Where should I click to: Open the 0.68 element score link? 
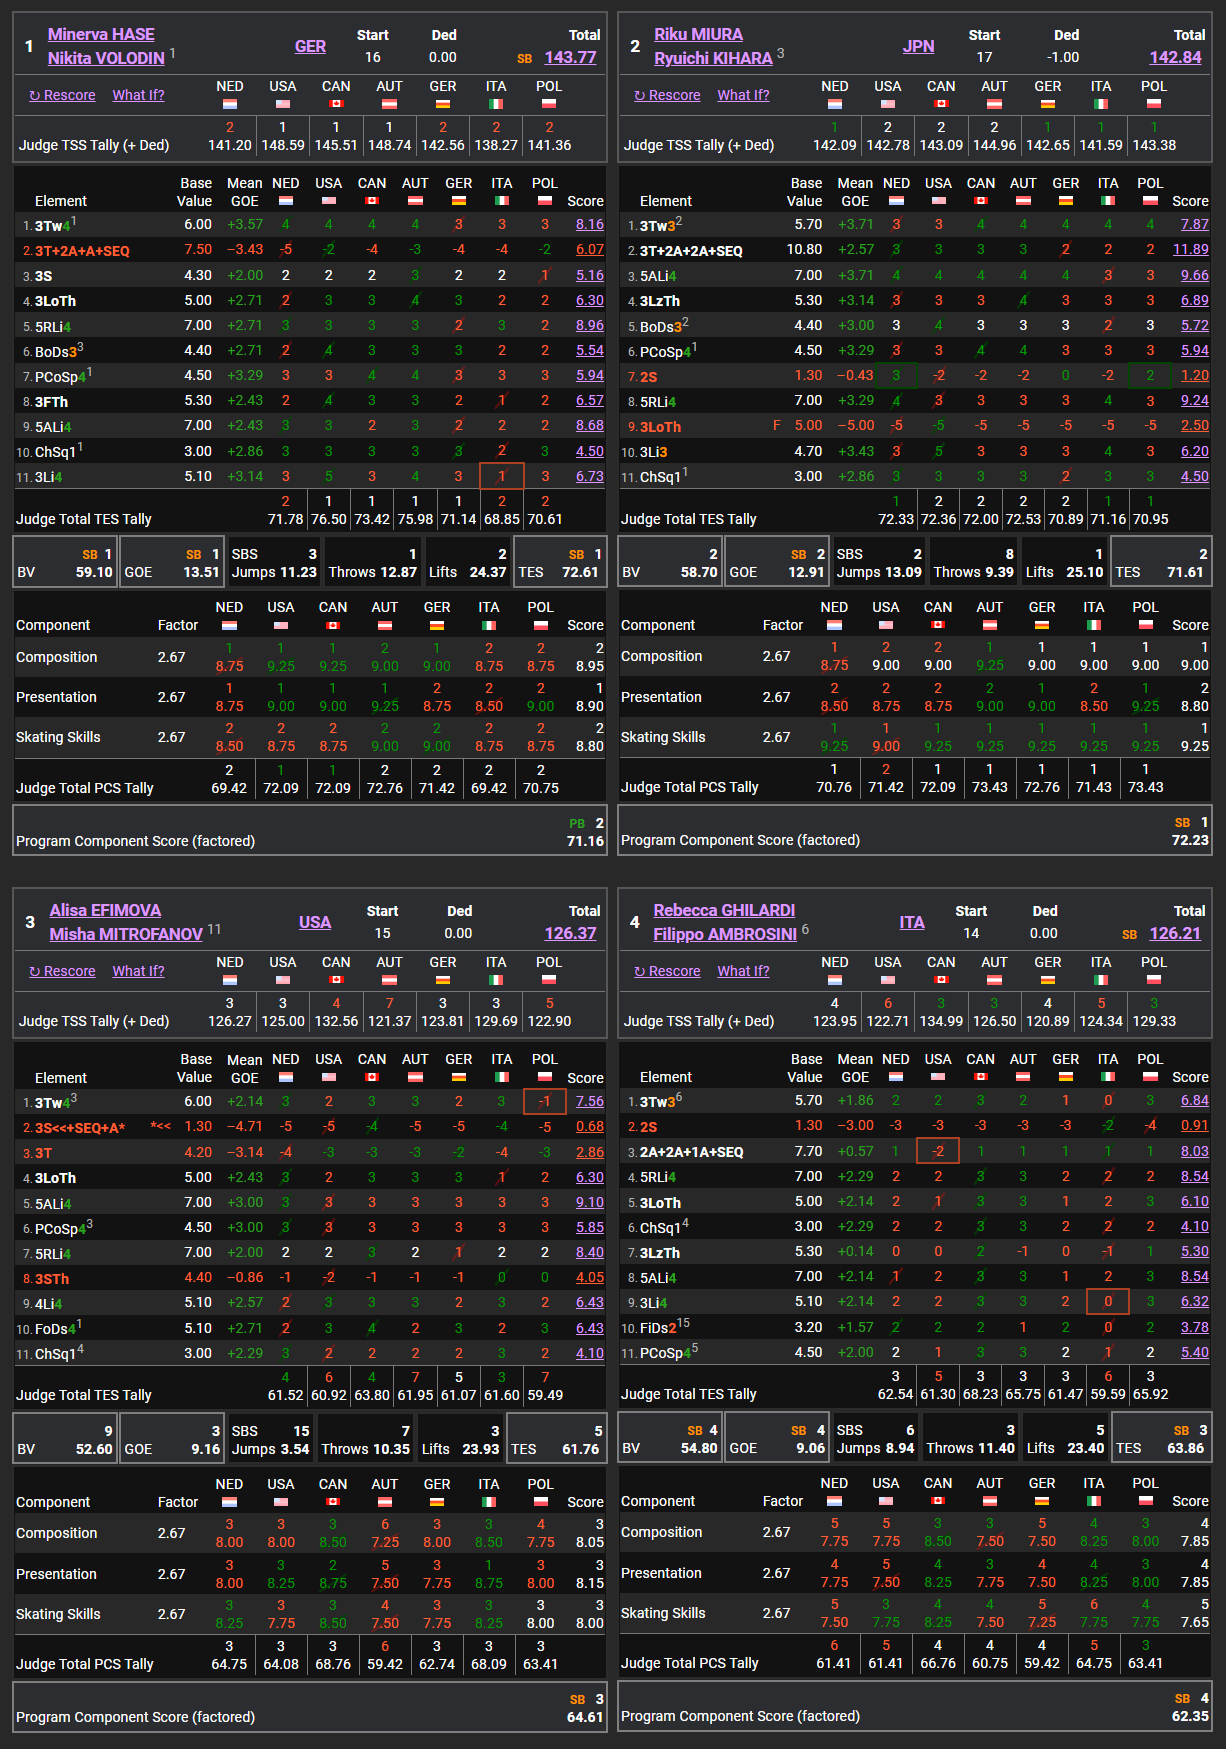point(590,1127)
